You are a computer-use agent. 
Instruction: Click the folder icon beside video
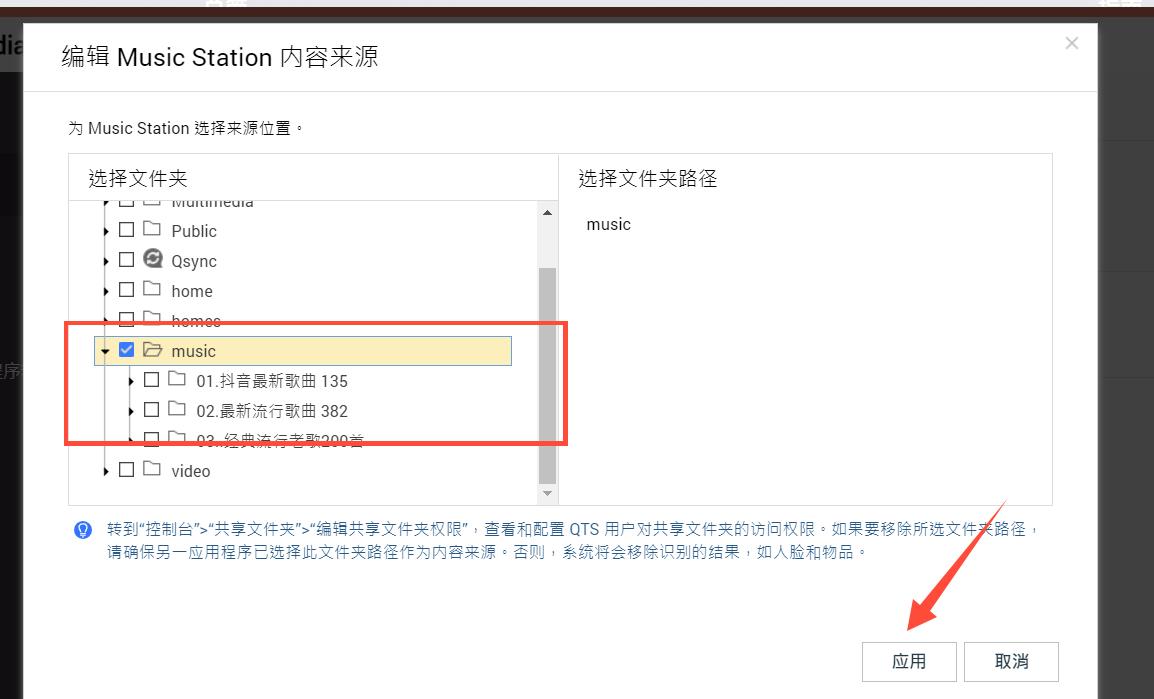(152, 470)
